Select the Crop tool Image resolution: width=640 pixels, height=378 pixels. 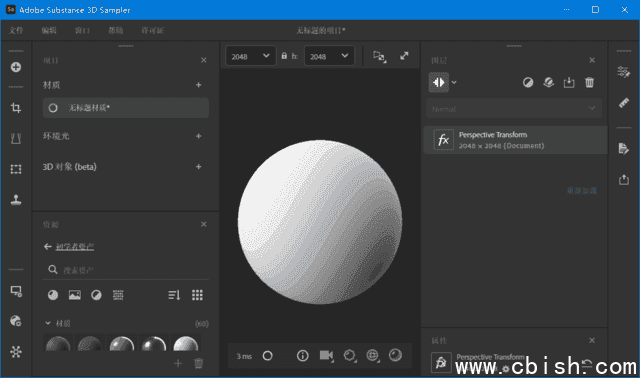pos(16,108)
